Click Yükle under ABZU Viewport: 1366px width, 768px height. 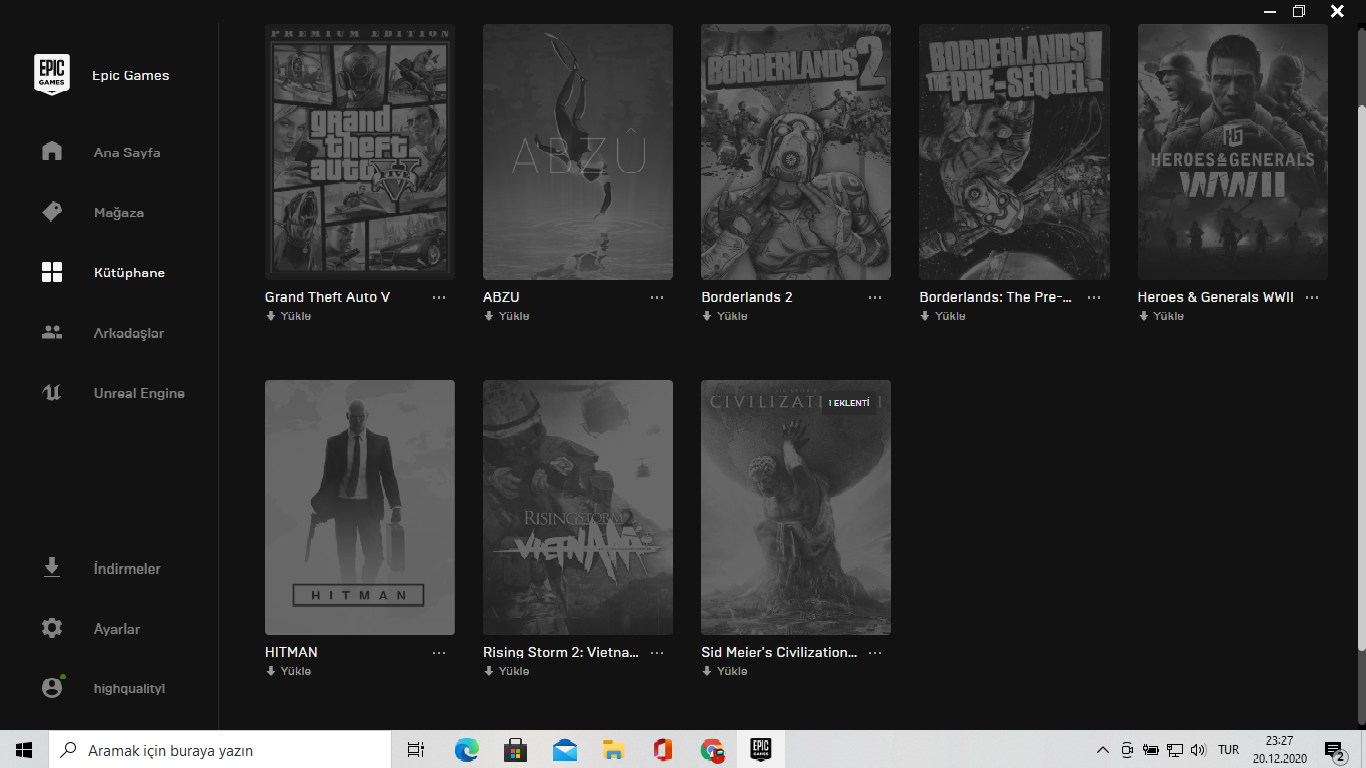click(x=506, y=316)
